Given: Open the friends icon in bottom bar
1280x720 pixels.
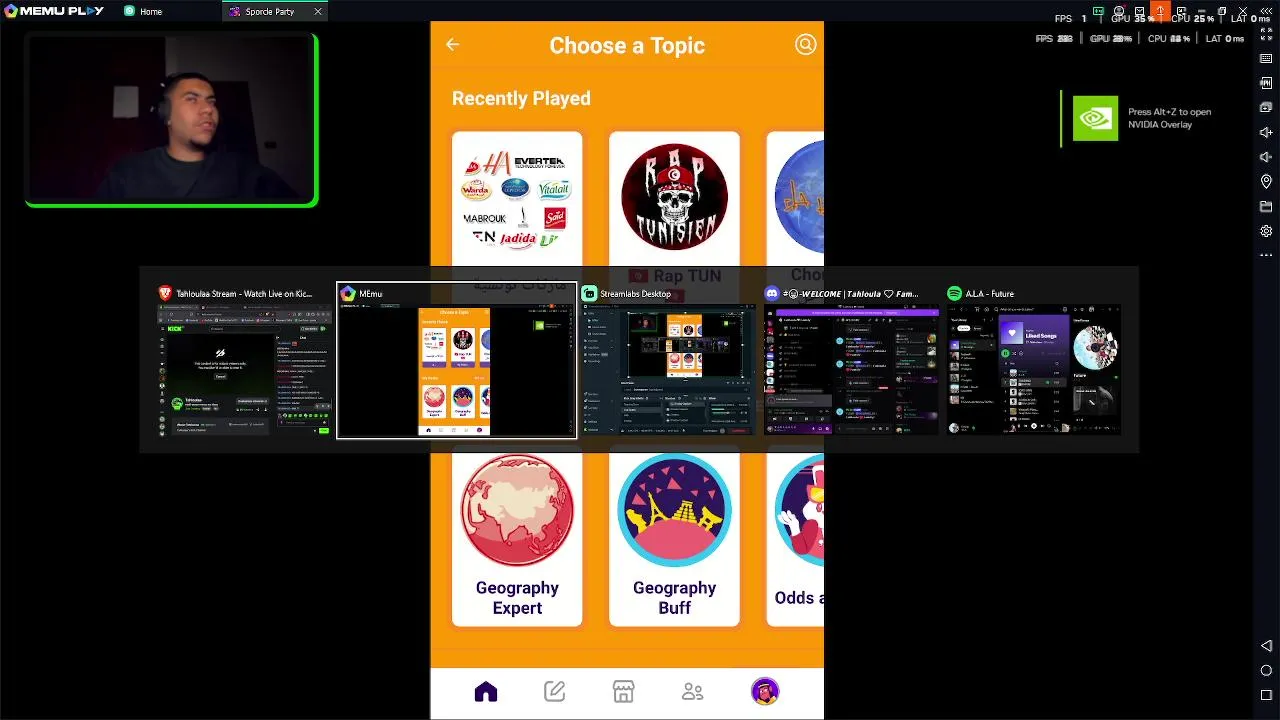Looking at the screenshot, I should click(x=692, y=692).
